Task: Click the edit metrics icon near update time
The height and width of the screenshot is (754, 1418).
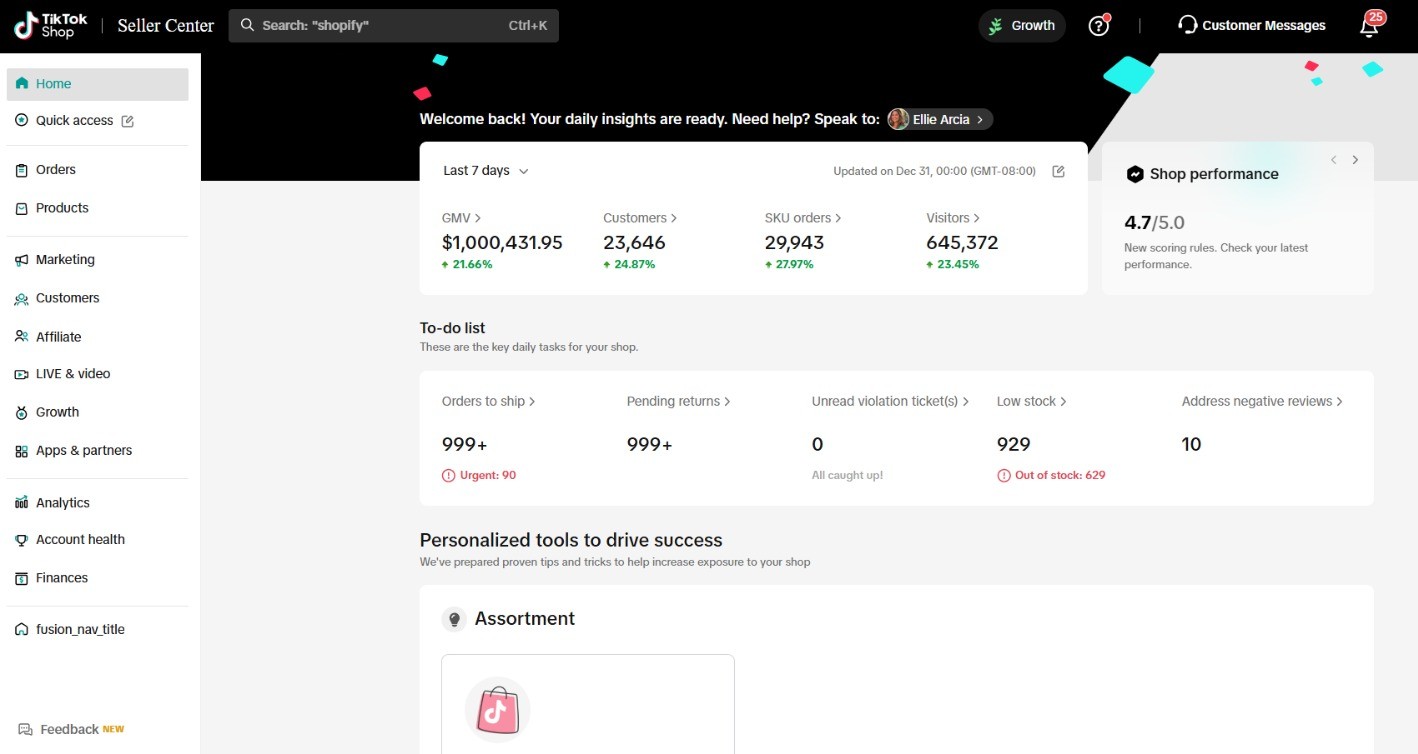Action: coord(1058,171)
